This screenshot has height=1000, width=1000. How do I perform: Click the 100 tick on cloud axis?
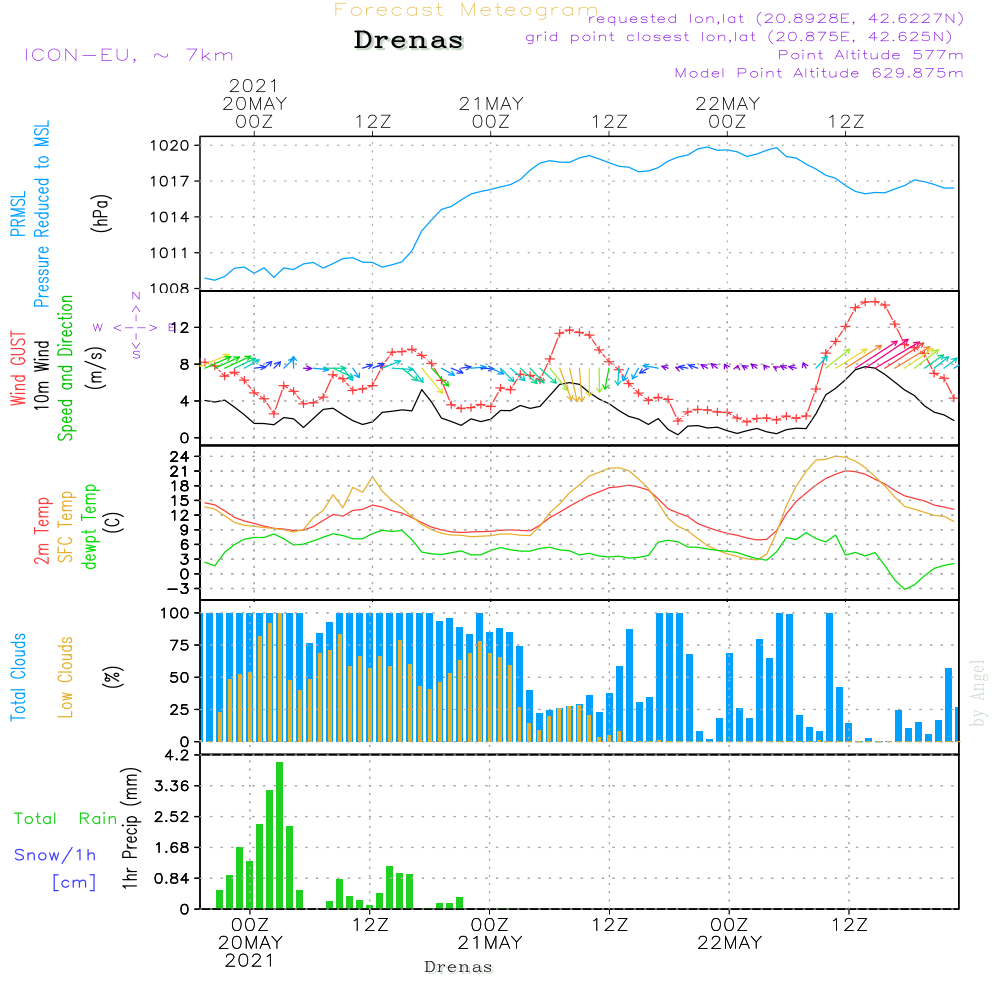coord(175,613)
